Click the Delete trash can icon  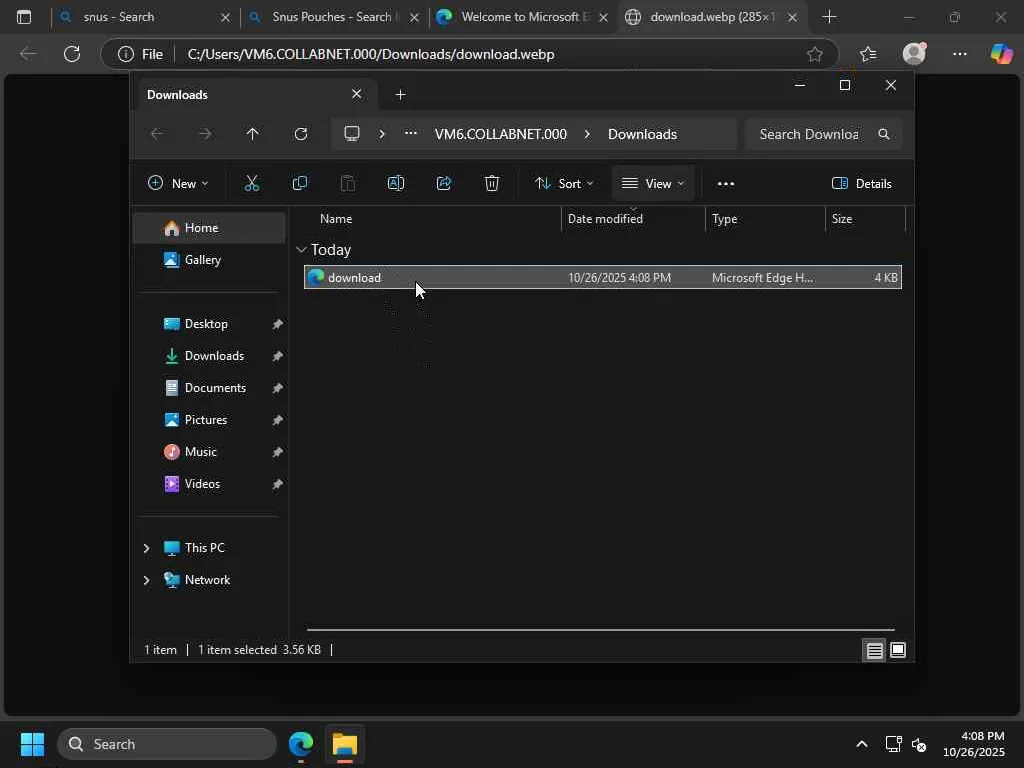pos(492,183)
